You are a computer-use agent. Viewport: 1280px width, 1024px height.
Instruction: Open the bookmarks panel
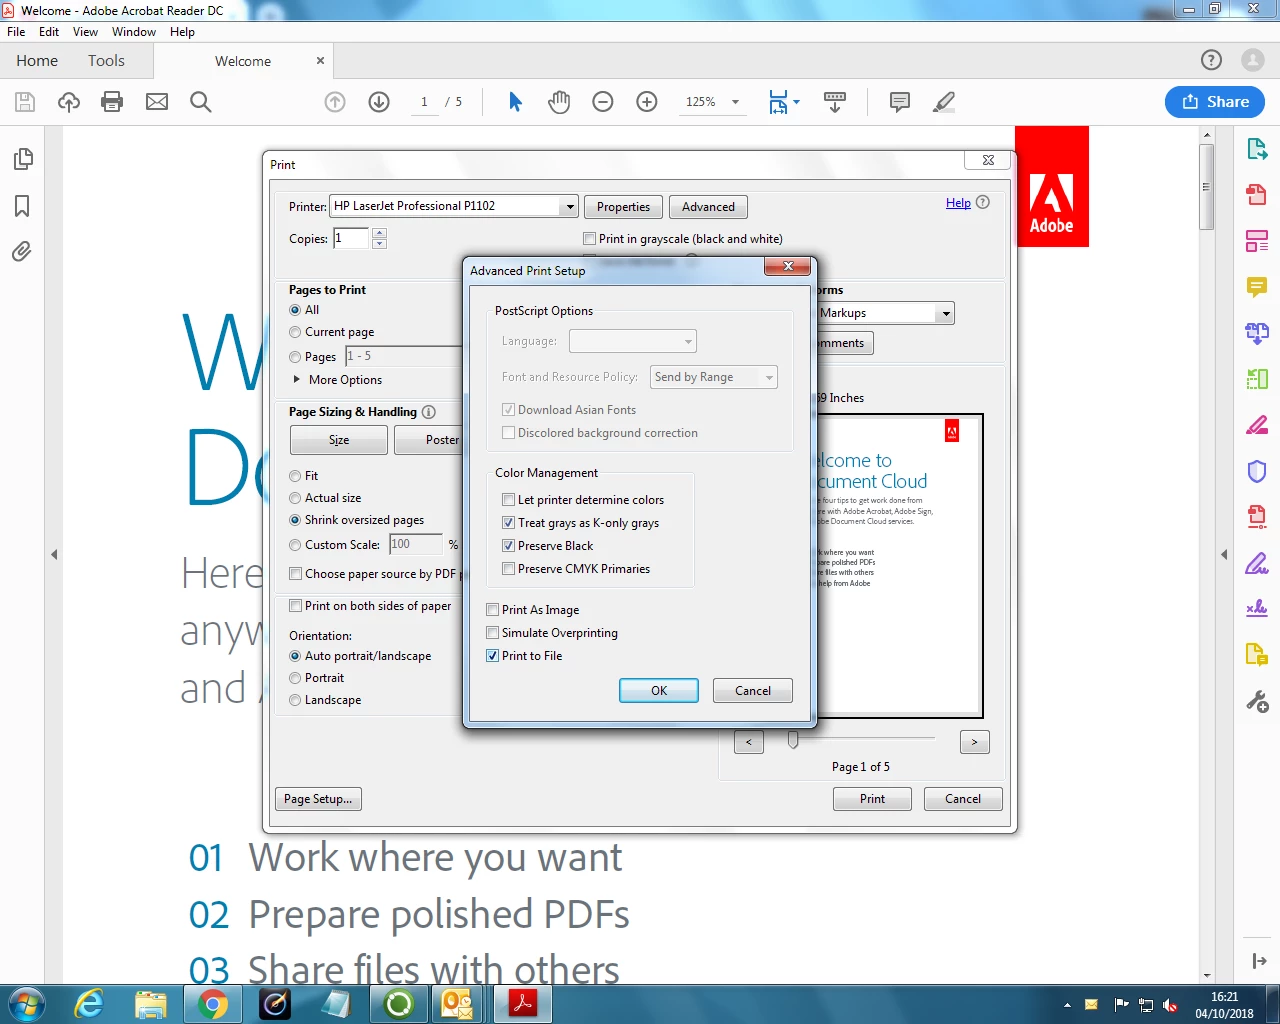[22, 206]
